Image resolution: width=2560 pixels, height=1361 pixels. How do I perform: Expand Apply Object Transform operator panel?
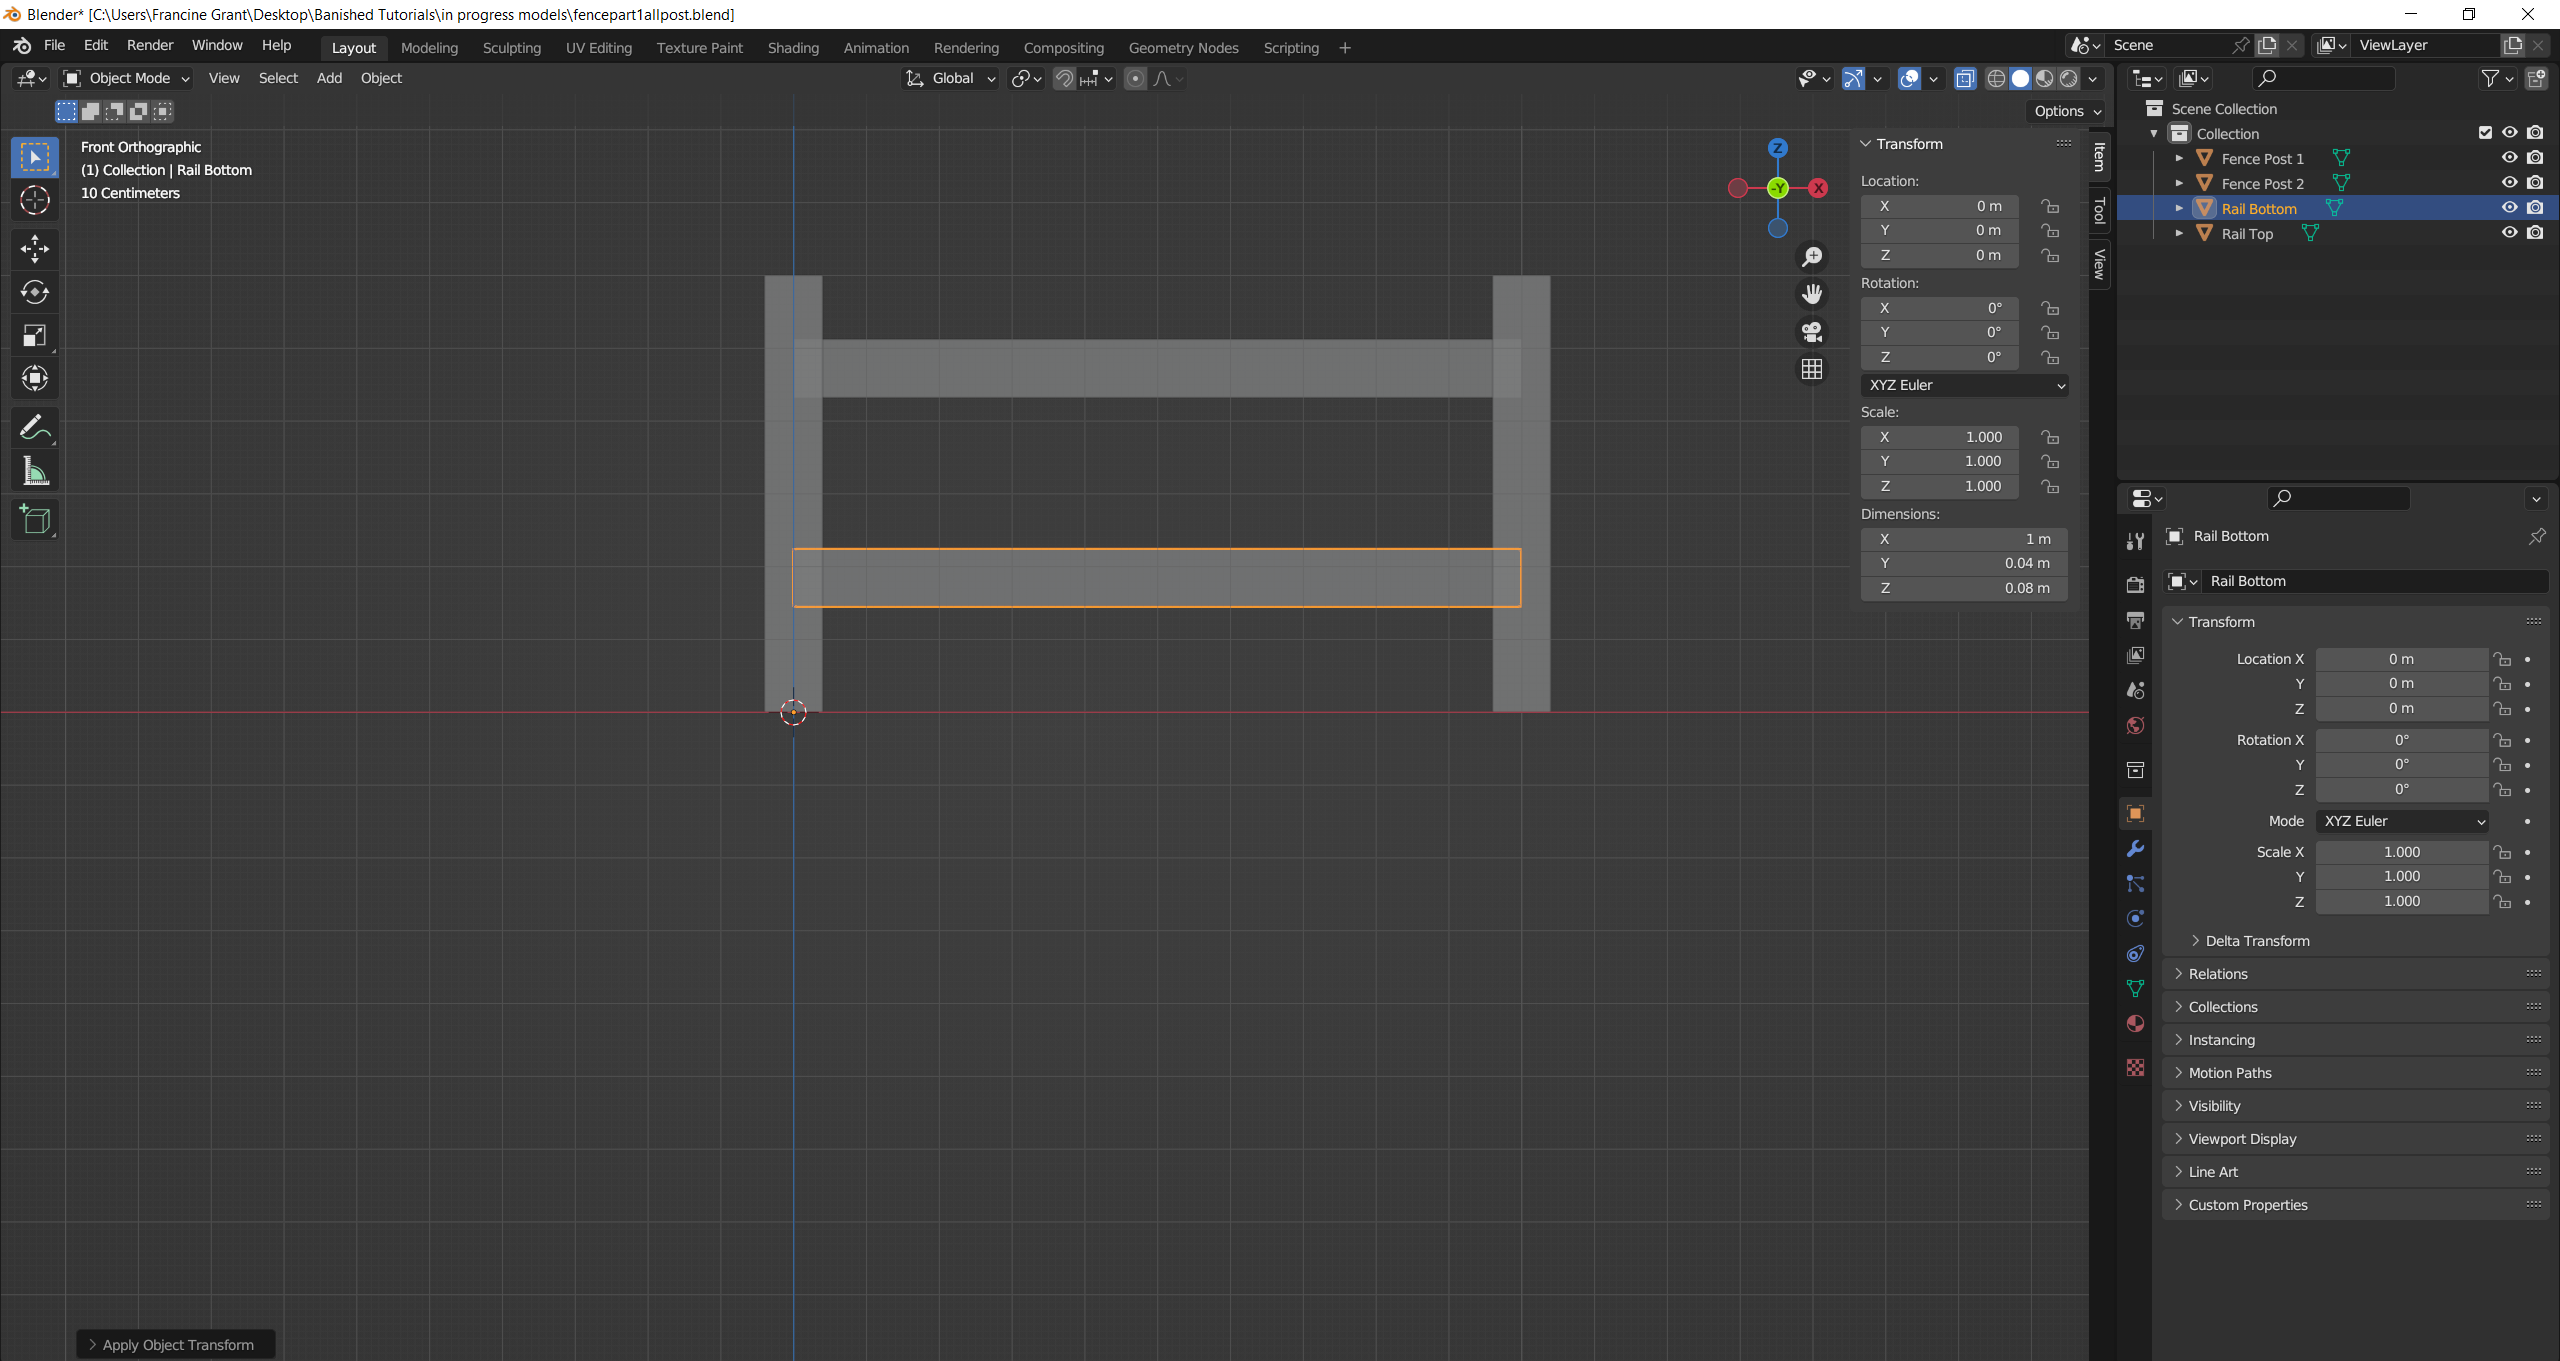(176, 1345)
